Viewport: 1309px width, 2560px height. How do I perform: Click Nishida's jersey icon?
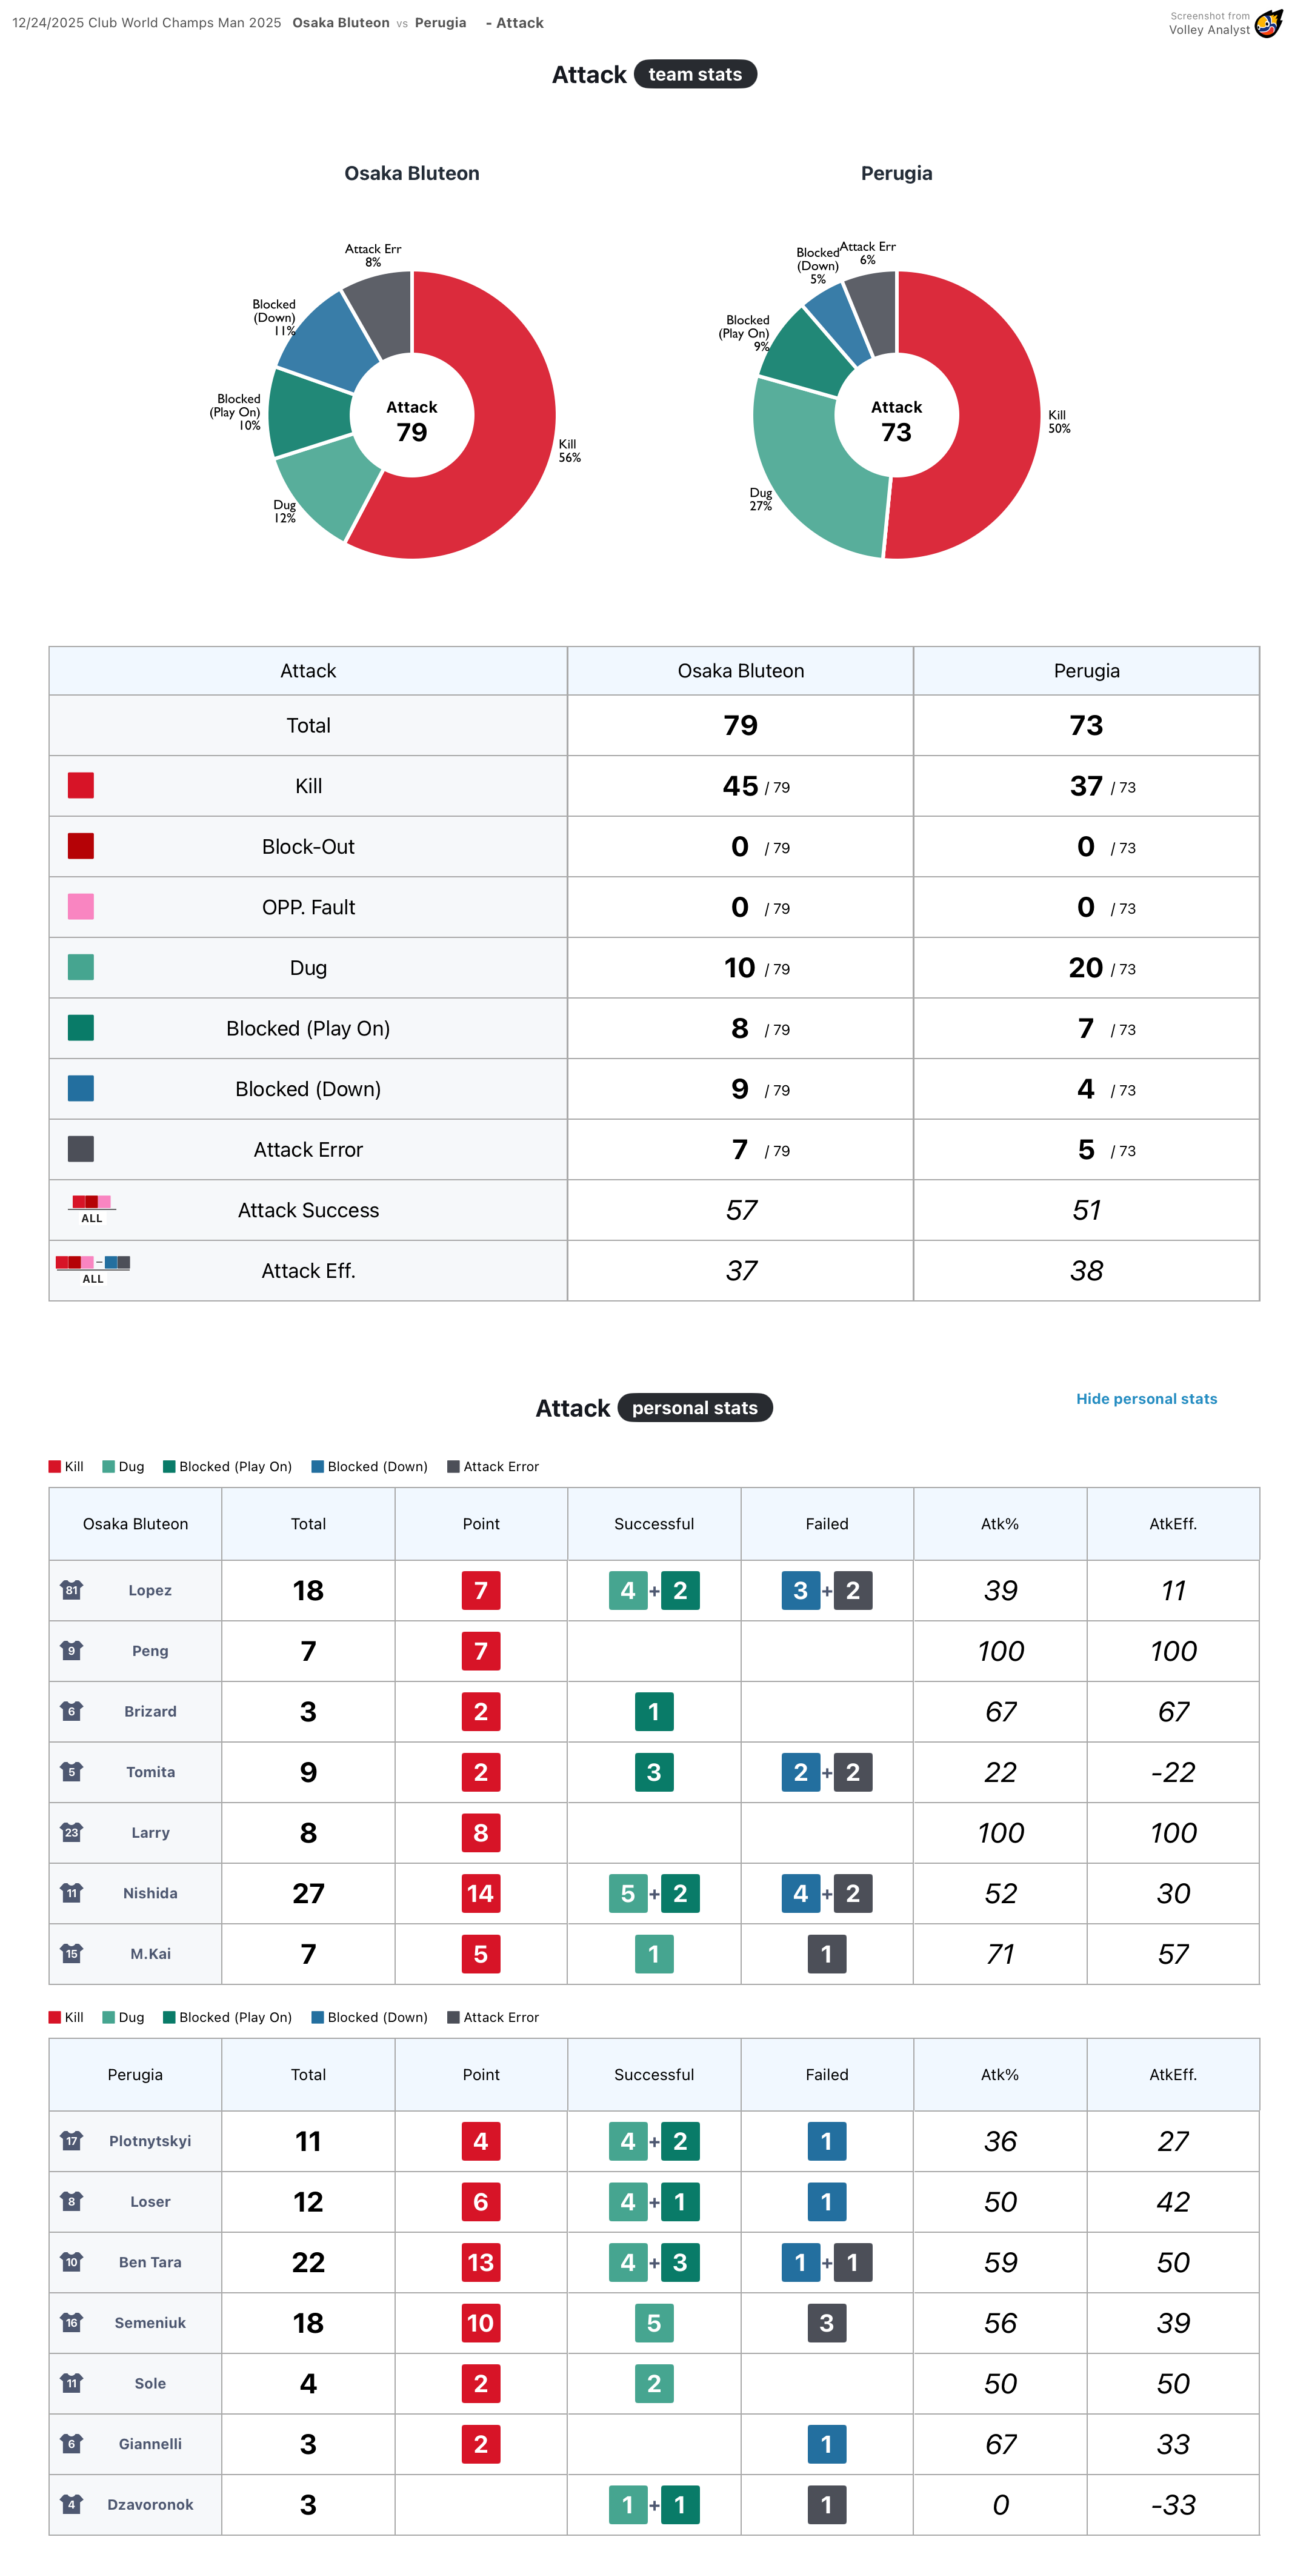(x=72, y=1892)
